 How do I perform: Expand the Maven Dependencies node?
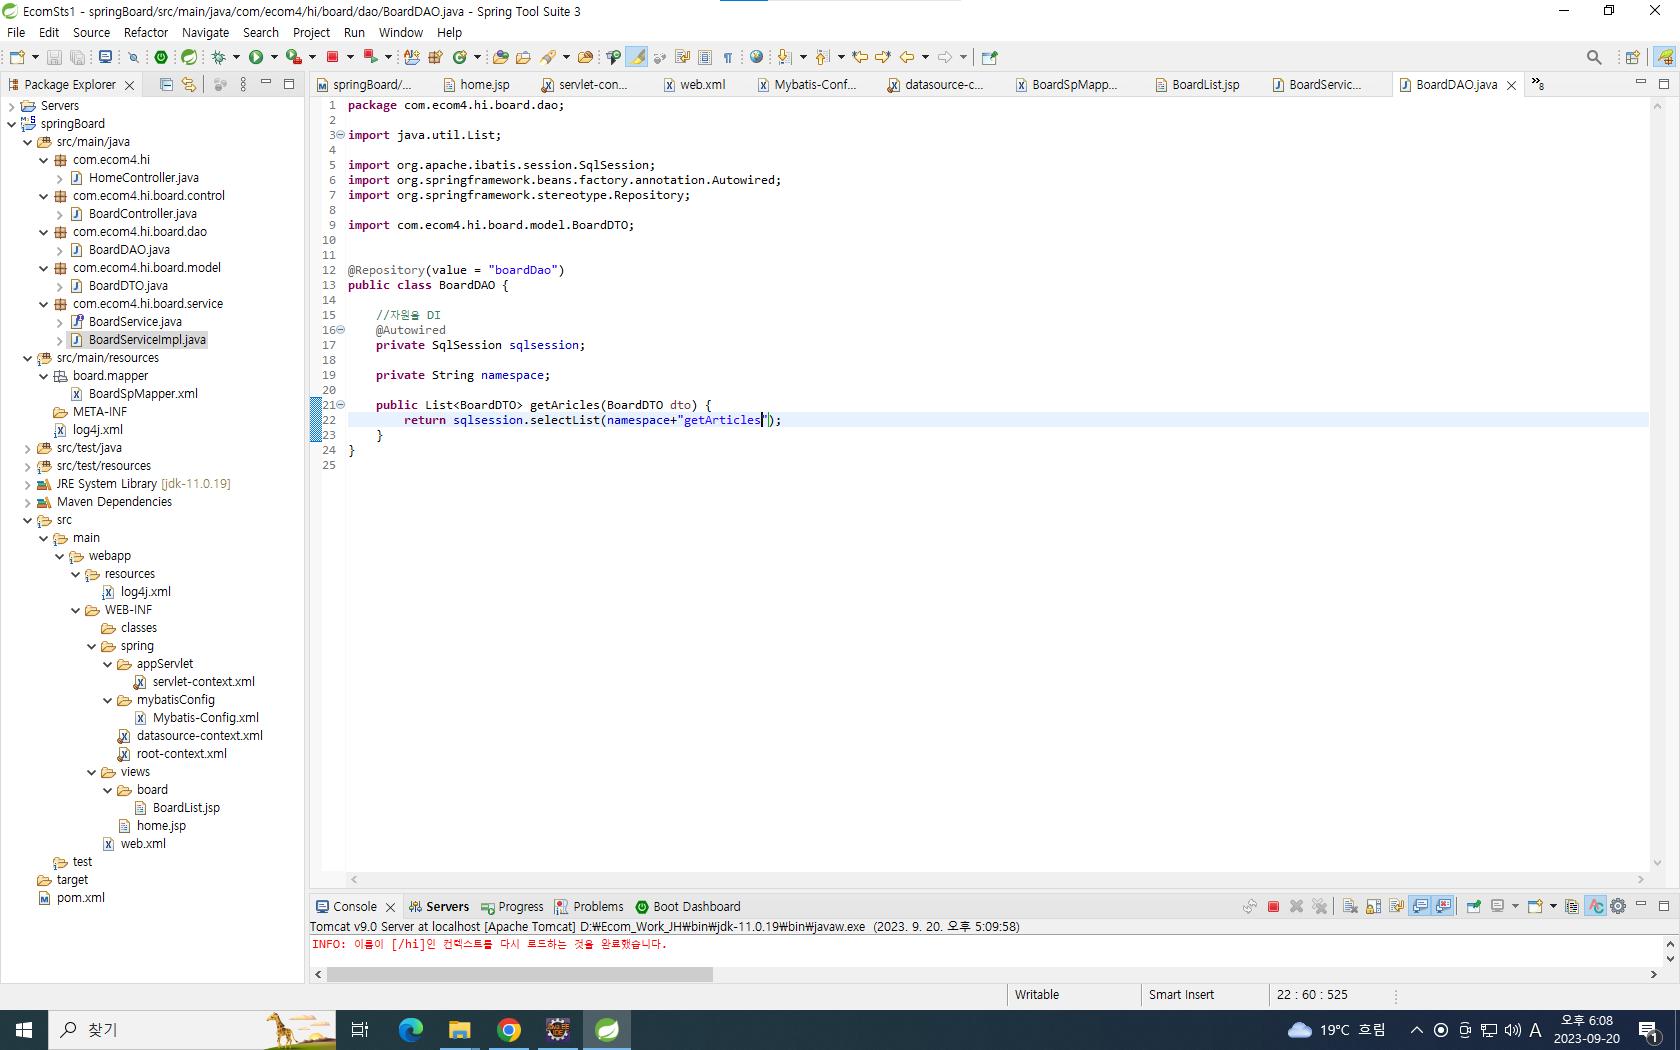(27, 502)
